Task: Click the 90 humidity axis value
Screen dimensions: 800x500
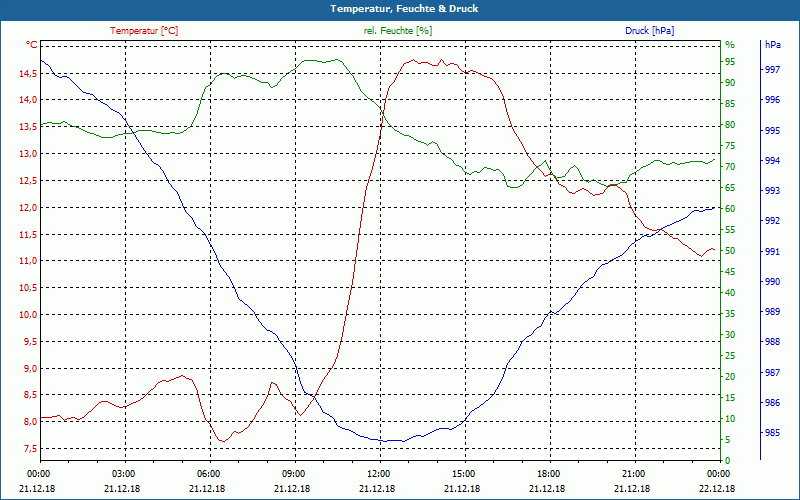Action: tap(730, 83)
